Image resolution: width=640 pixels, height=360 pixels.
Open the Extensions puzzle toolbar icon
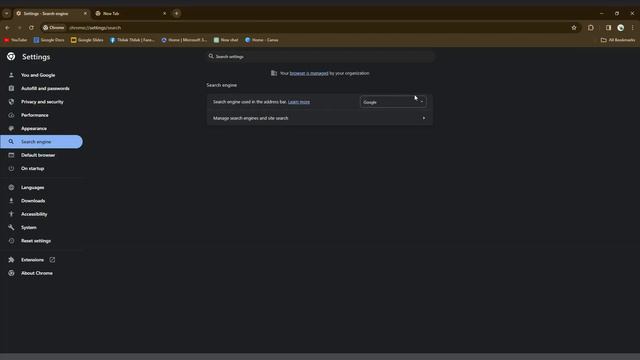coord(591,28)
